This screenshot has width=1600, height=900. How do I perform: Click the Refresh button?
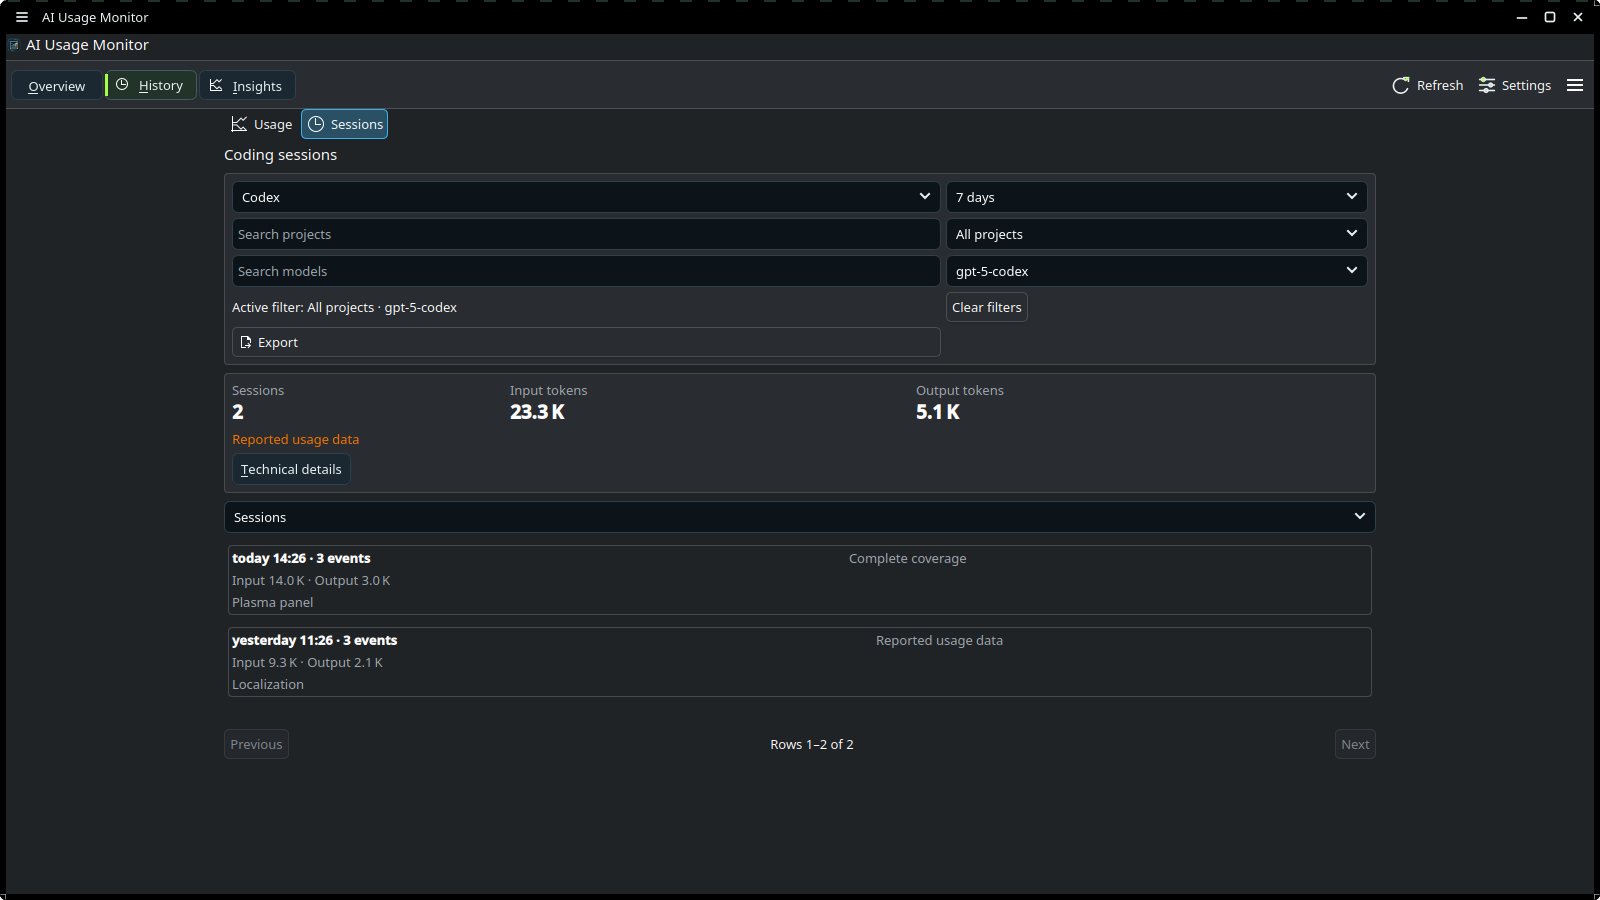[1427, 85]
